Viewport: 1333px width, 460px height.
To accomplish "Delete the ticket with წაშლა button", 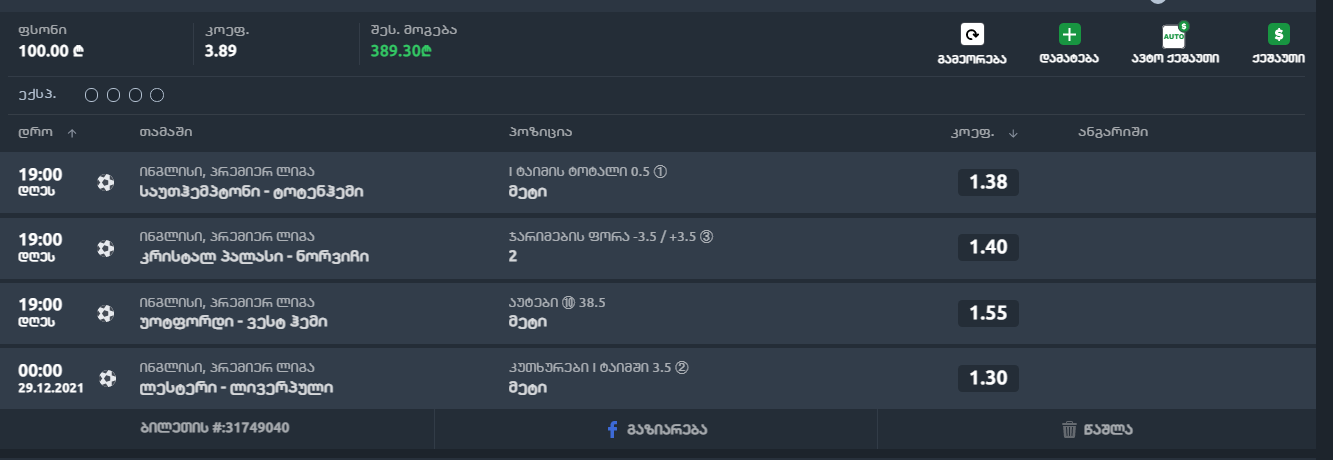I will pyautogui.click(x=1097, y=429).
